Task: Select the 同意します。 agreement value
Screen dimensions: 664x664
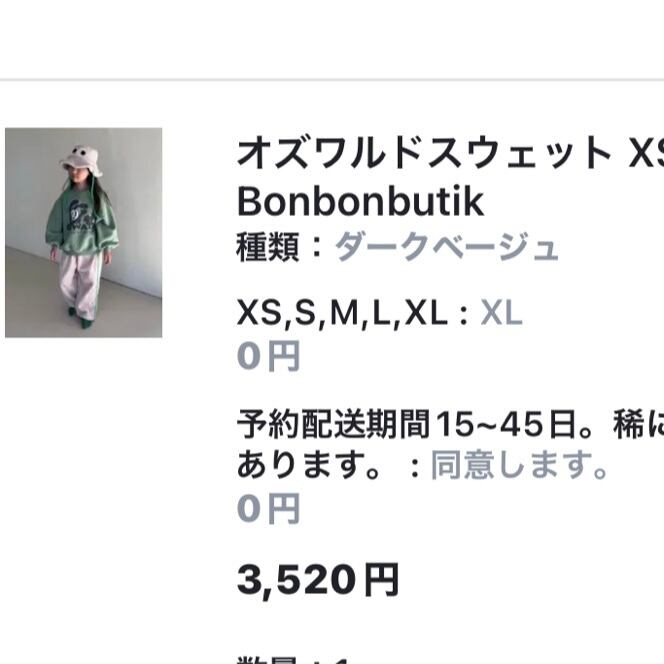Action: pyautogui.click(x=519, y=465)
